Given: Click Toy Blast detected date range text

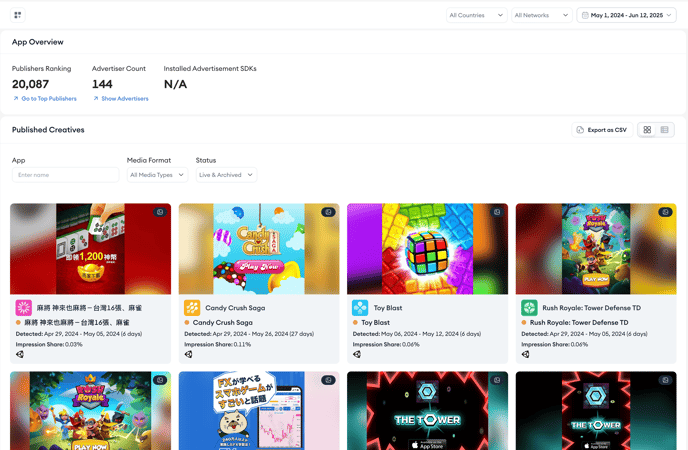Looking at the screenshot, I should coord(417,334).
